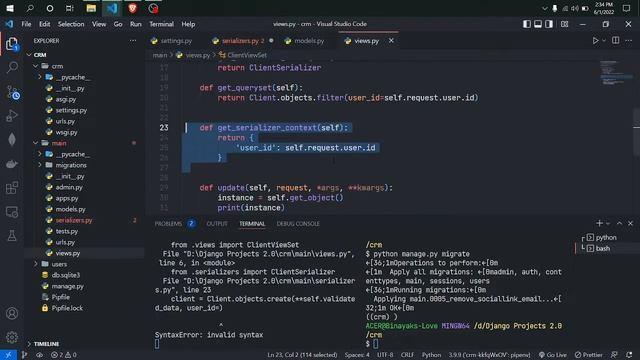This screenshot has height=360, width=640.
Task: Show the Debug Console panel tab
Action: click(298, 224)
